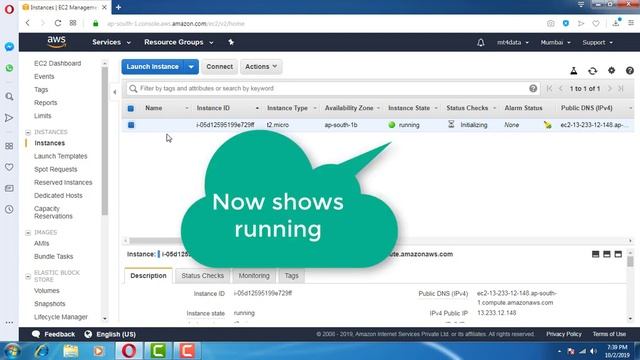The height and width of the screenshot is (360, 640).
Task: Click Connect button
Action: tap(219, 67)
